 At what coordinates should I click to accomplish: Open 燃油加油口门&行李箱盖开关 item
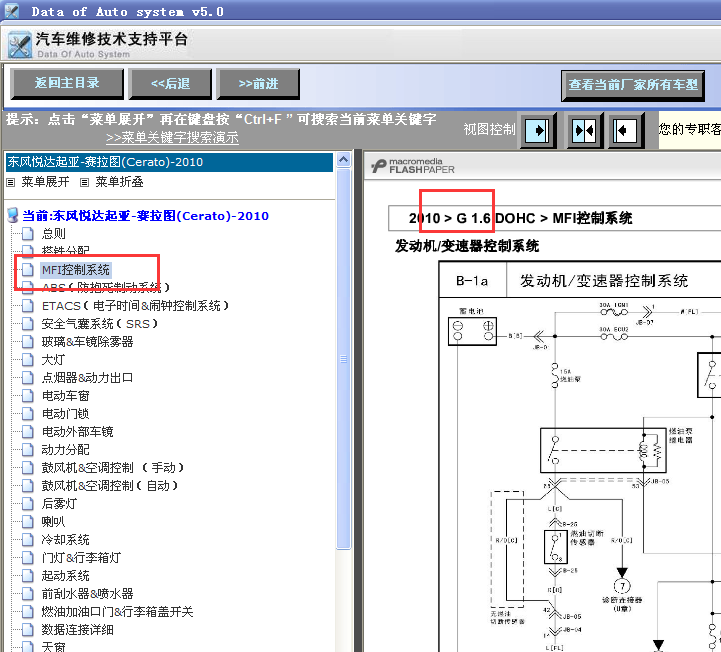point(117,611)
